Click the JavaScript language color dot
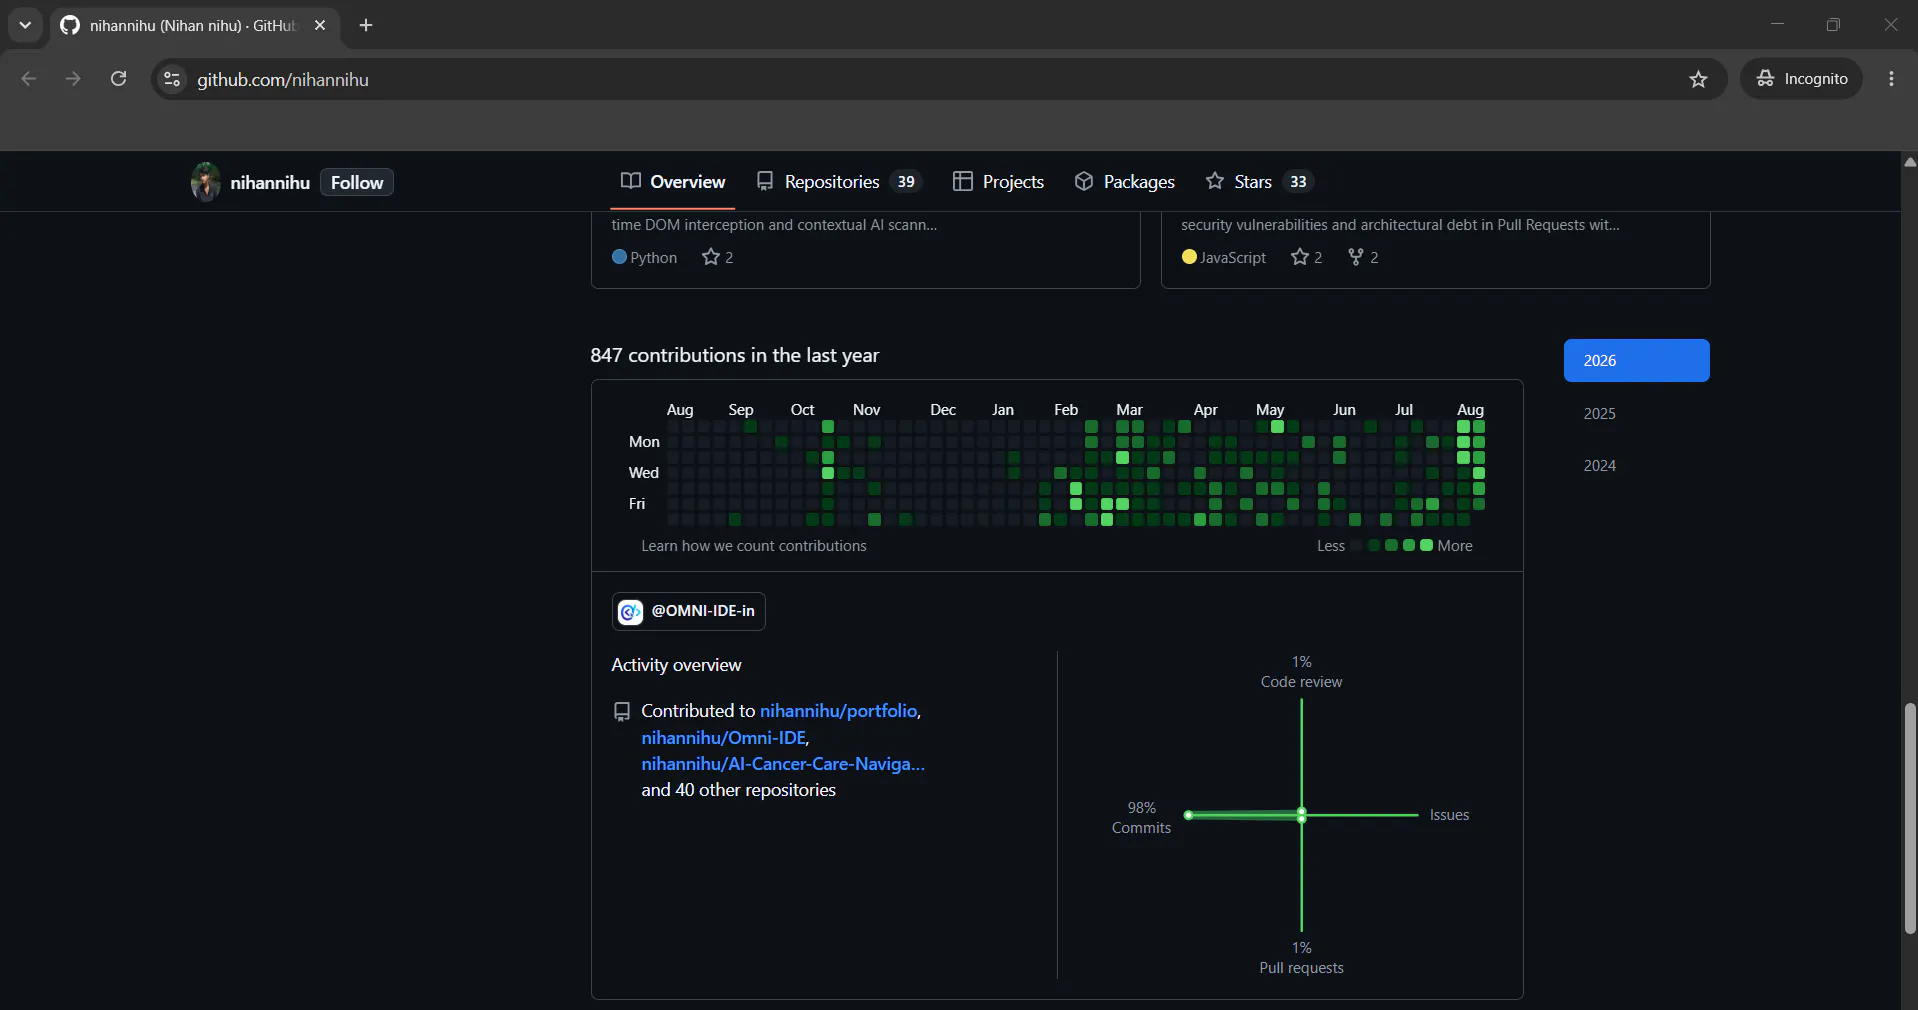The height and width of the screenshot is (1010, 1918). pos(1189,257)
